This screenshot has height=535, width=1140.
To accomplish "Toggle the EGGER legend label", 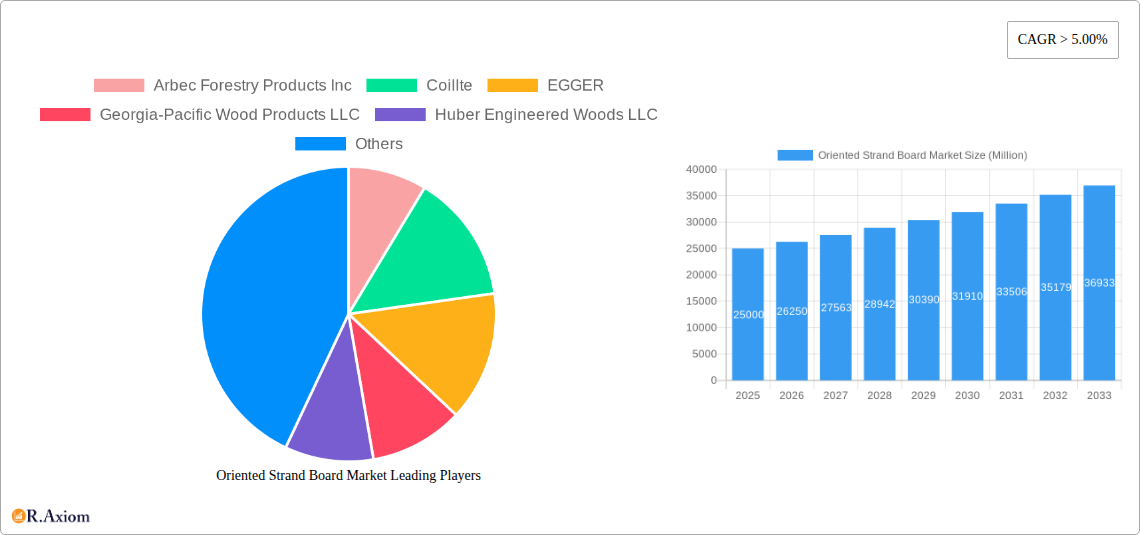I will 575,86.
